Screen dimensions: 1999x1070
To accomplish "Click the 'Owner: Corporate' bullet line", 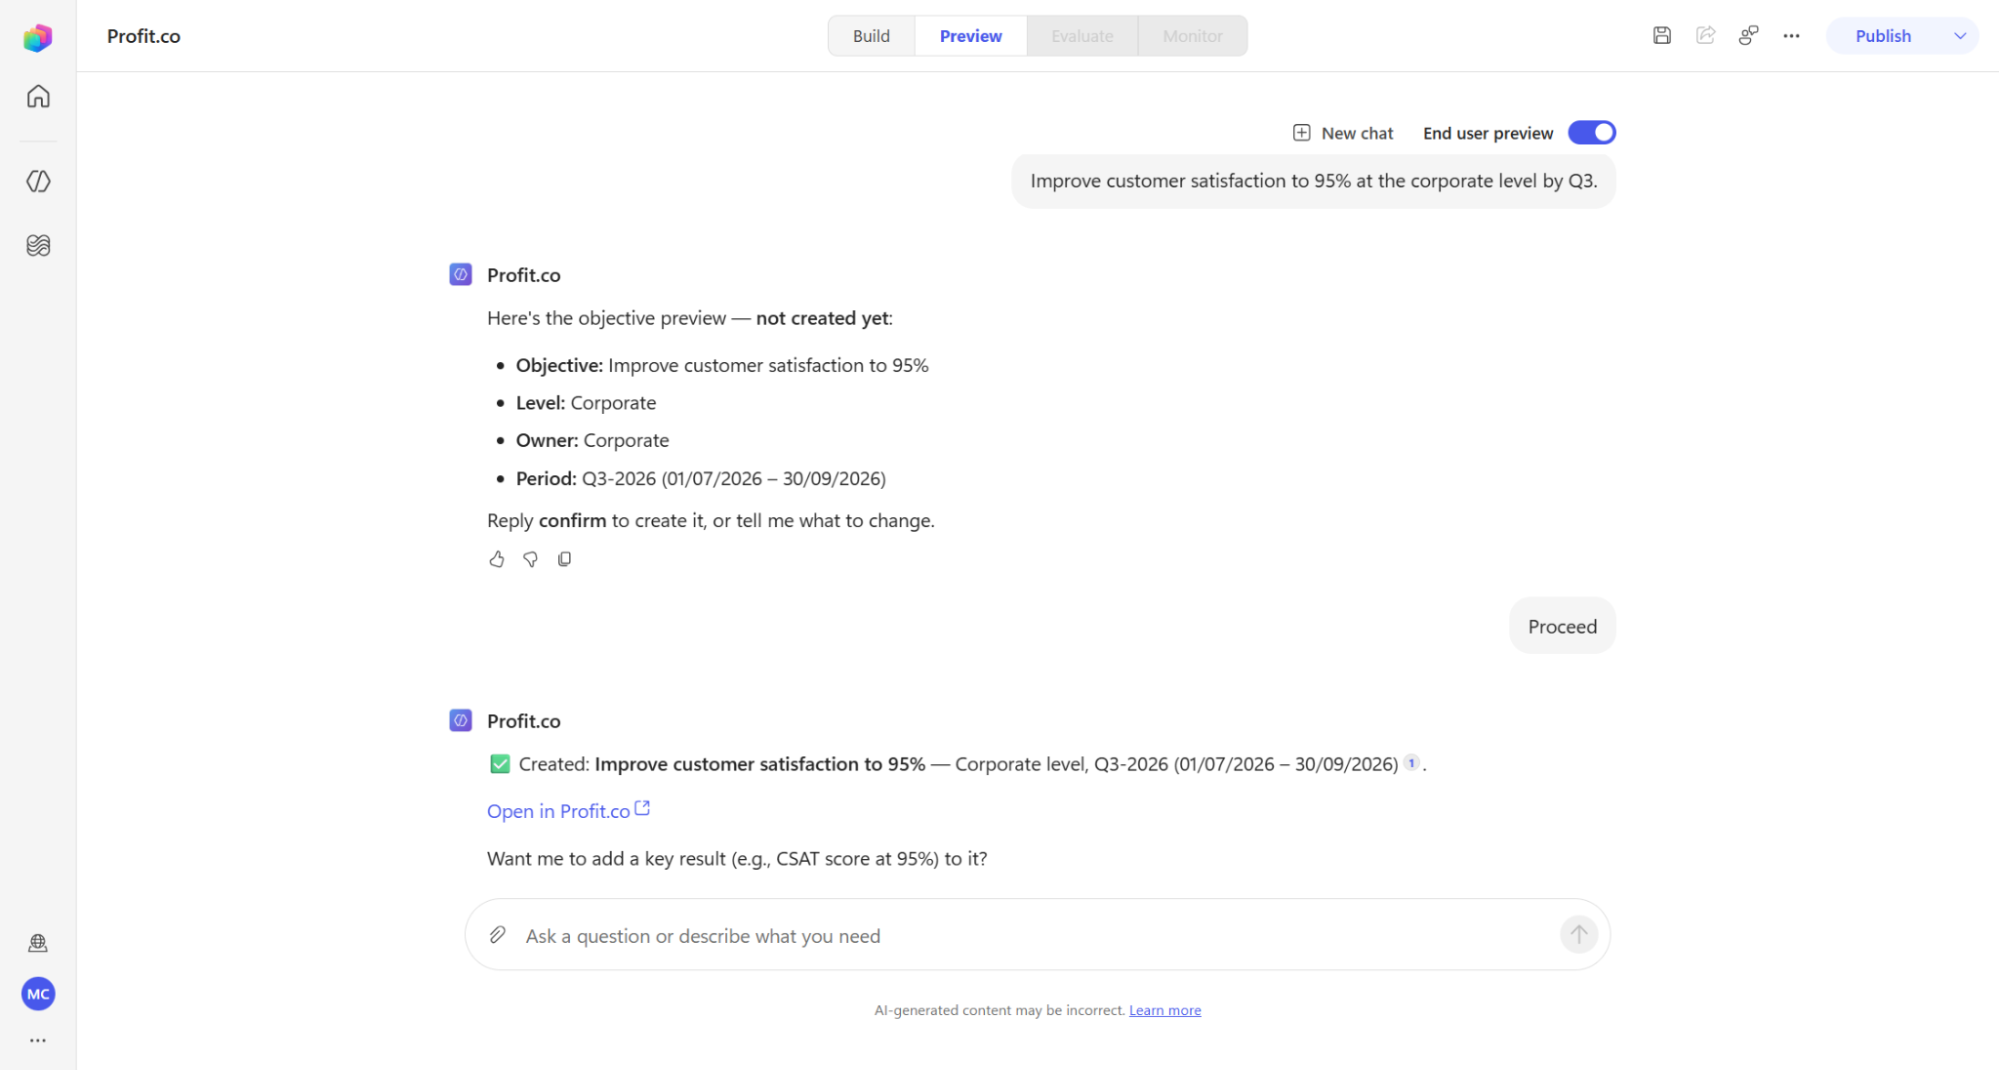I will (592, 440).
